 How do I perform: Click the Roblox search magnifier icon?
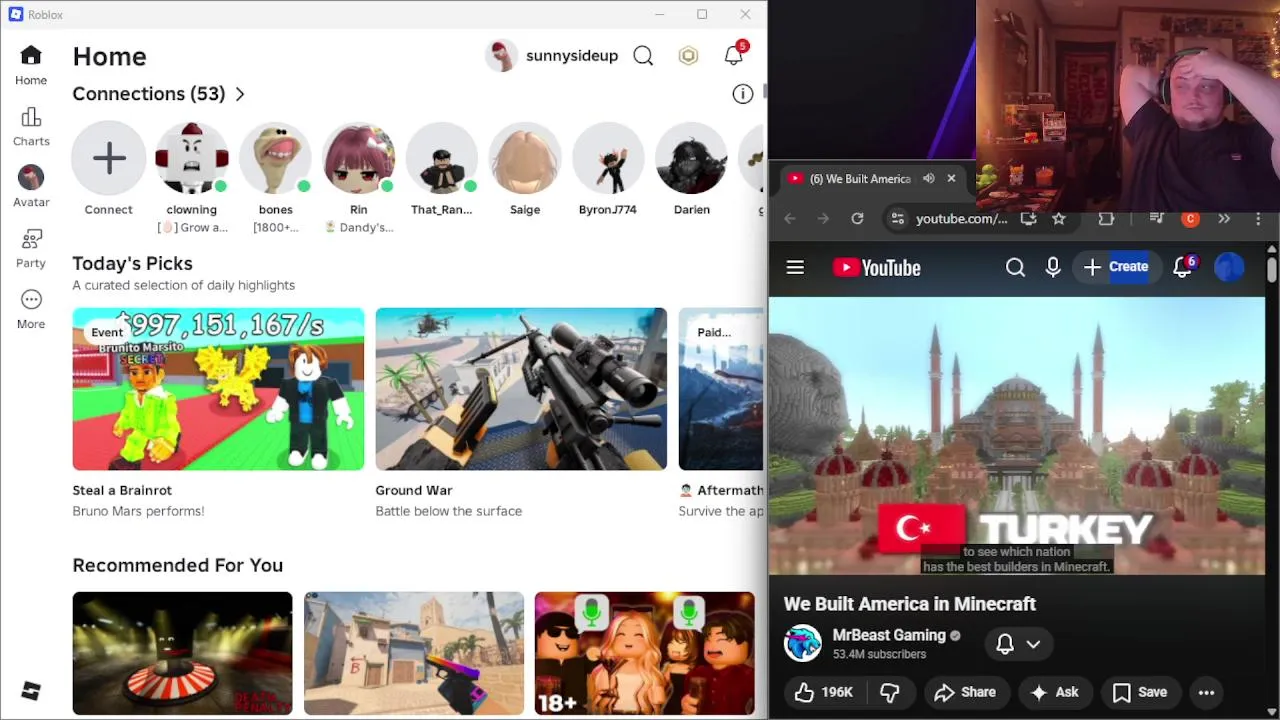pos(643,56)
